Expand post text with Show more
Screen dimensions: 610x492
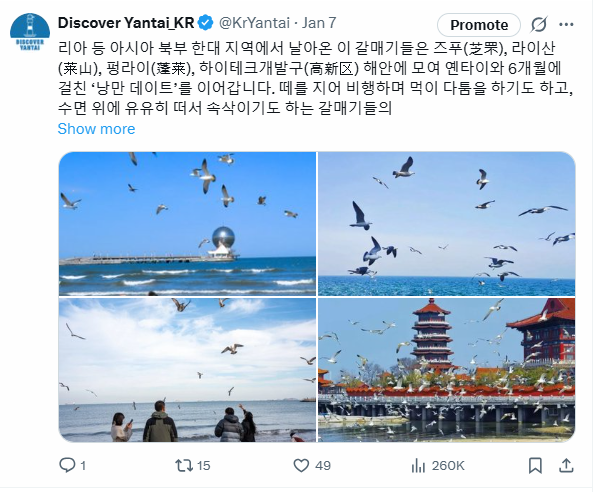tap(96, 129)
